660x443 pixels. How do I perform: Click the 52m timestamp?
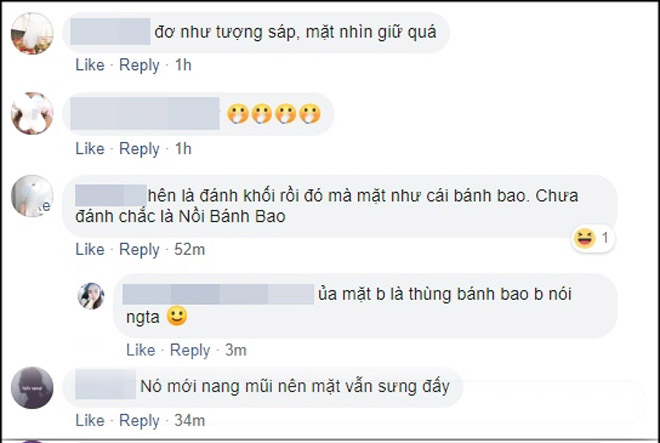(x=189, y=249)
